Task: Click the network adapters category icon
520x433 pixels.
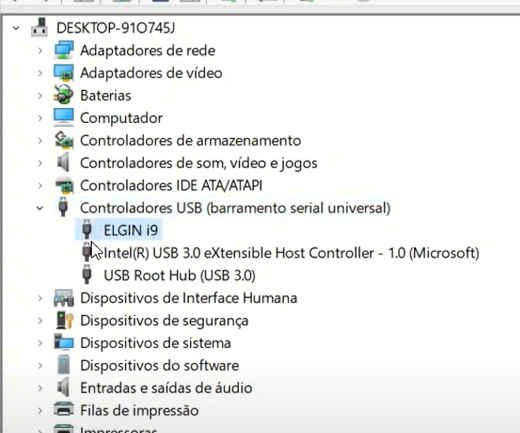Action: tap(63, 50)
